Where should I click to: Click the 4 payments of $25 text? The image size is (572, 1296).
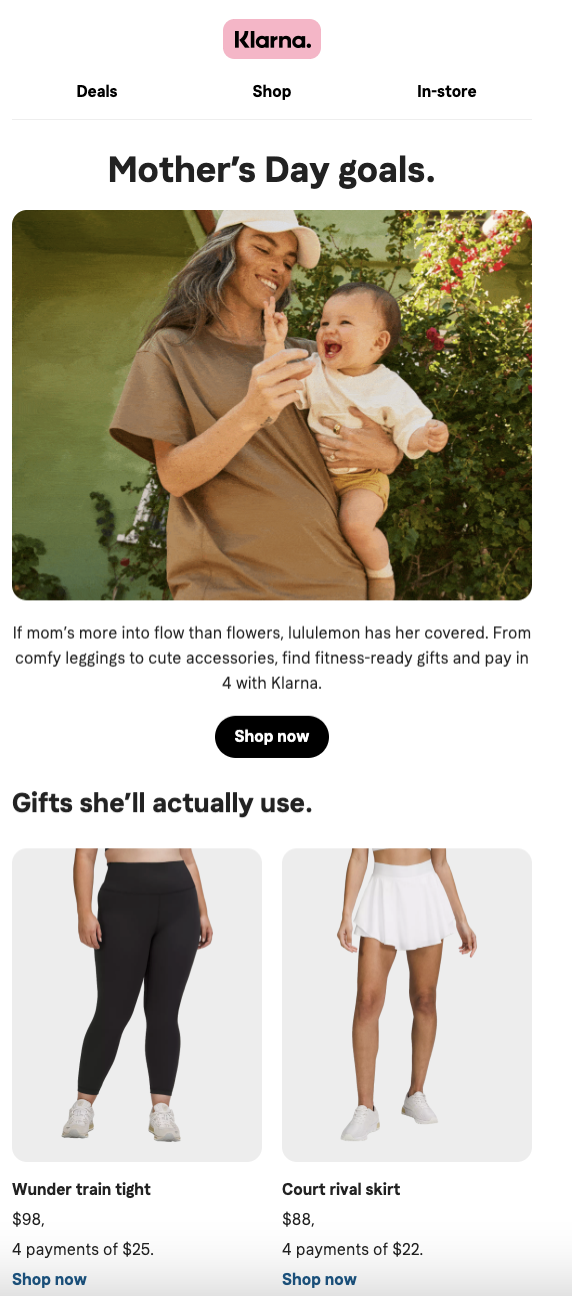pos(83,1249)
